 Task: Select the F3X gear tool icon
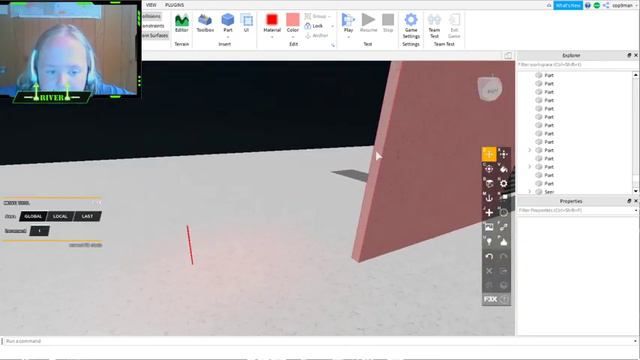pos(504,183)
